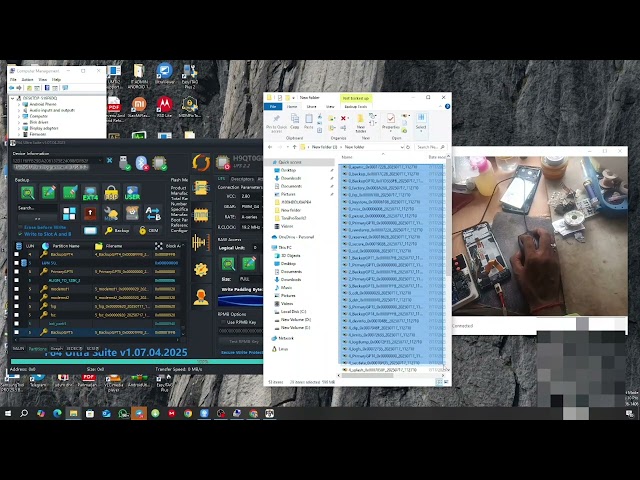The image size is (640, 480).
Task: Click the Windows Start button
Action: pos(8,413)
